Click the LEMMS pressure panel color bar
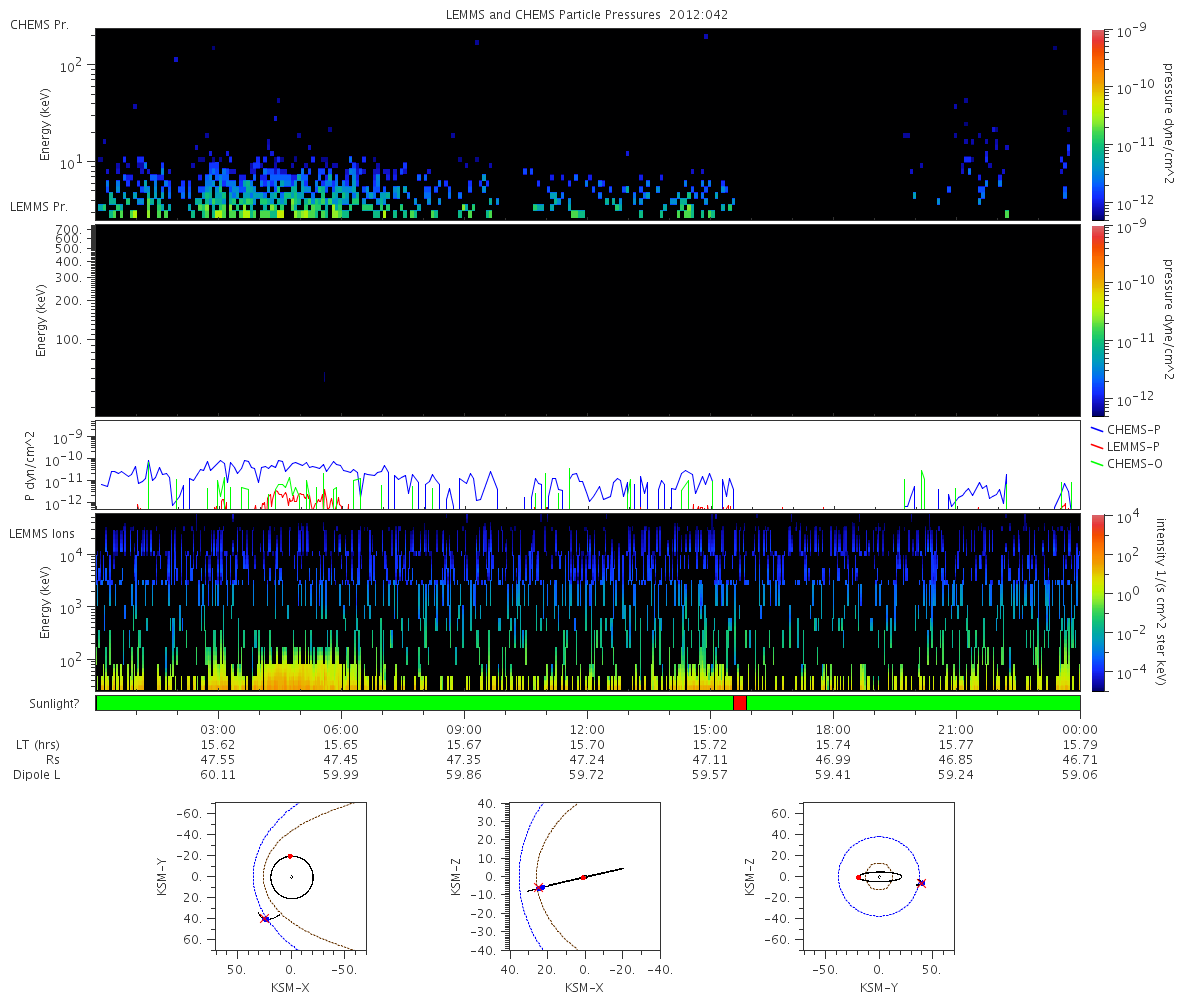1200x1000 pixels. [1097, 319]
